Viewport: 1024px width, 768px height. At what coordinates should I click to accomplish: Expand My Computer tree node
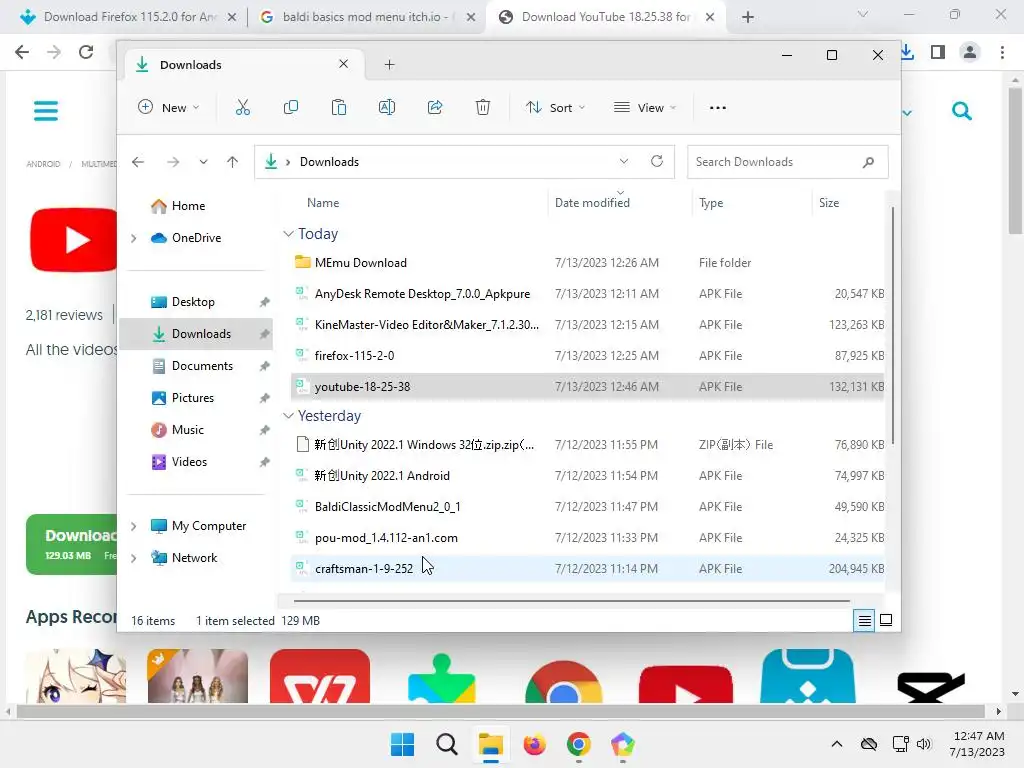(x=134, y=526)
